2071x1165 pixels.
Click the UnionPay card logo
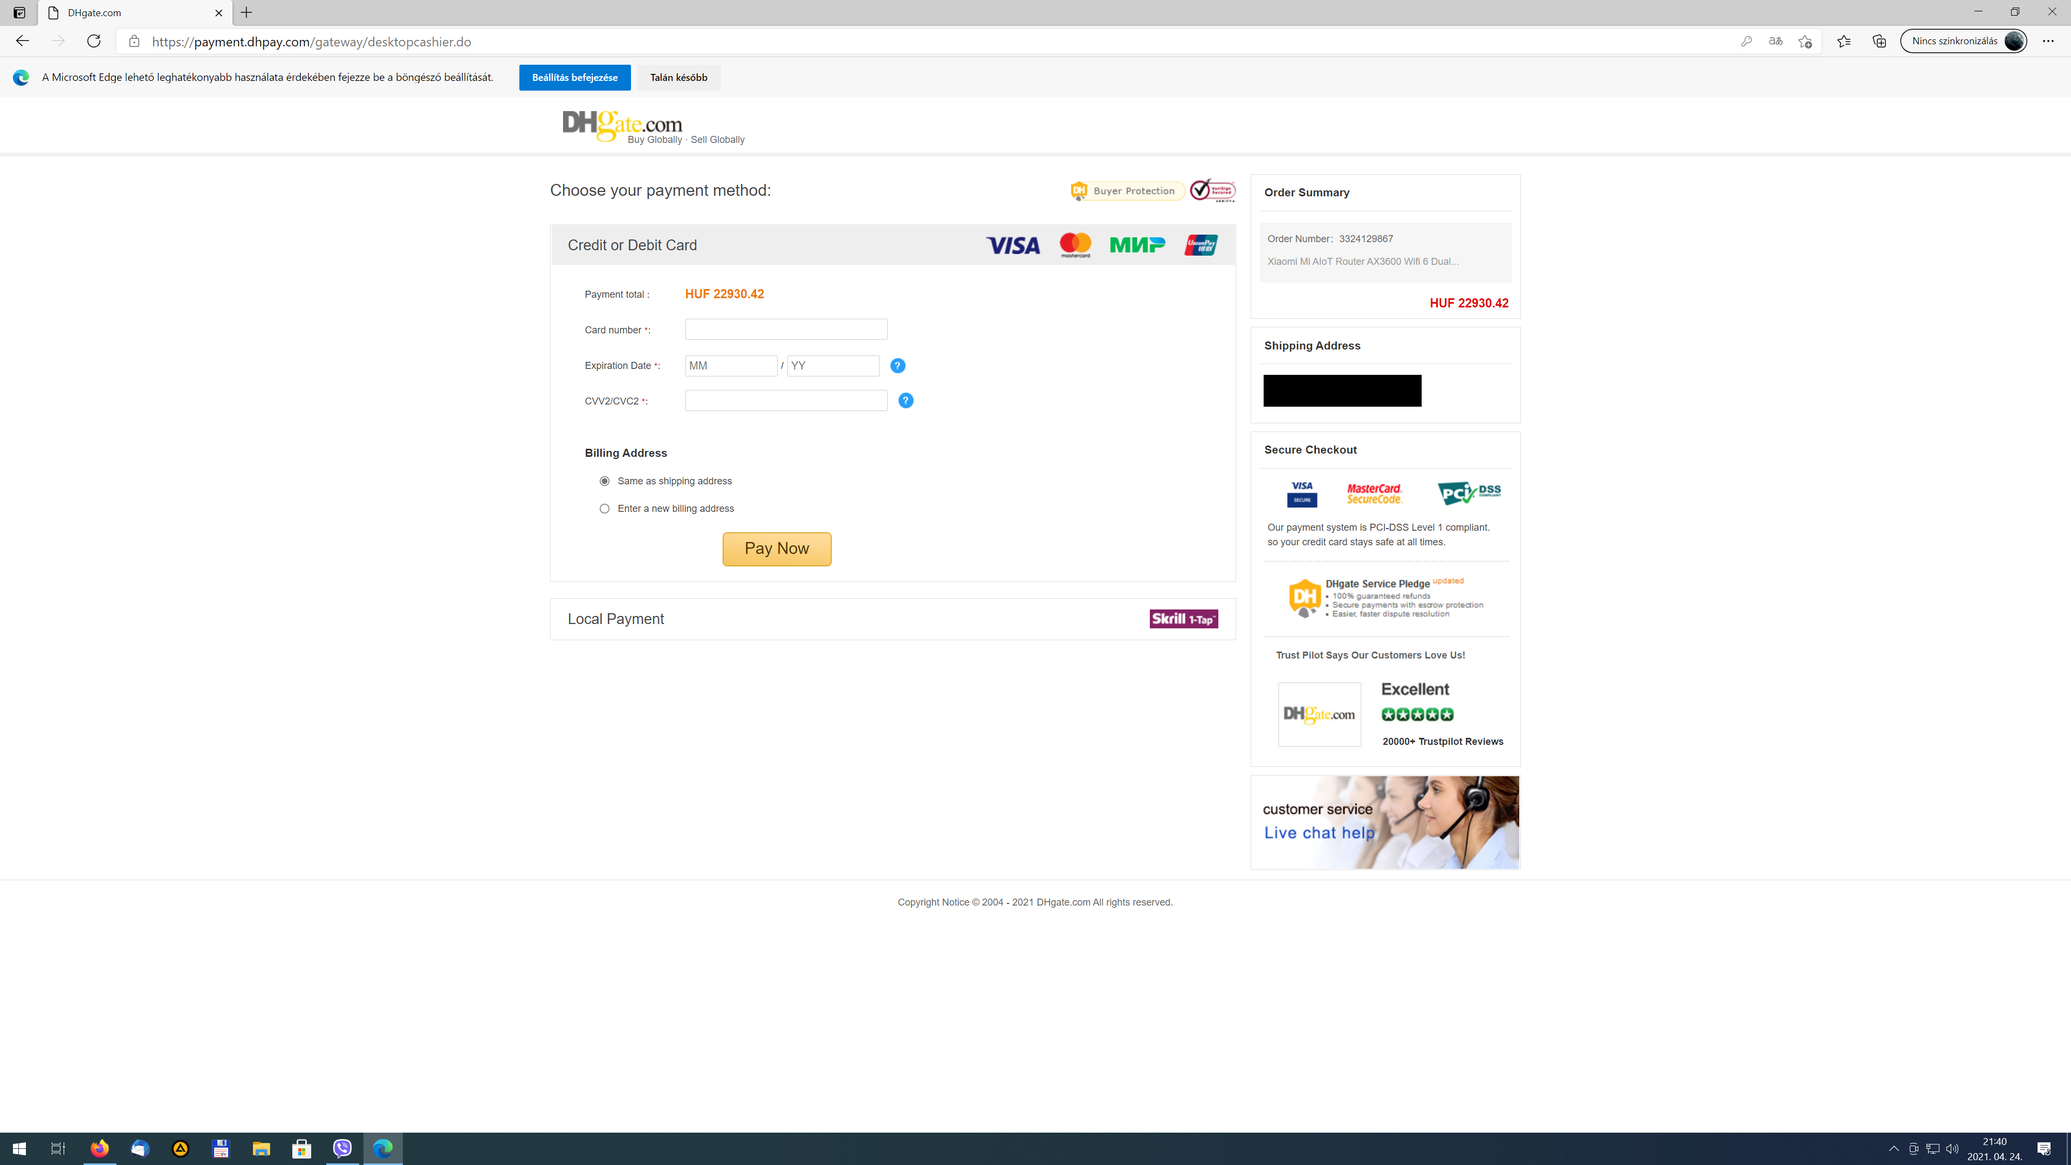[1200, 245]
